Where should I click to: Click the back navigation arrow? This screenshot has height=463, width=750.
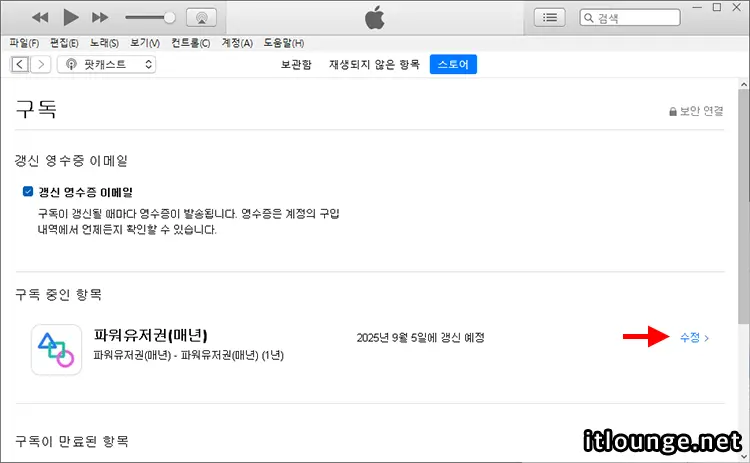[x=19, y=64]
